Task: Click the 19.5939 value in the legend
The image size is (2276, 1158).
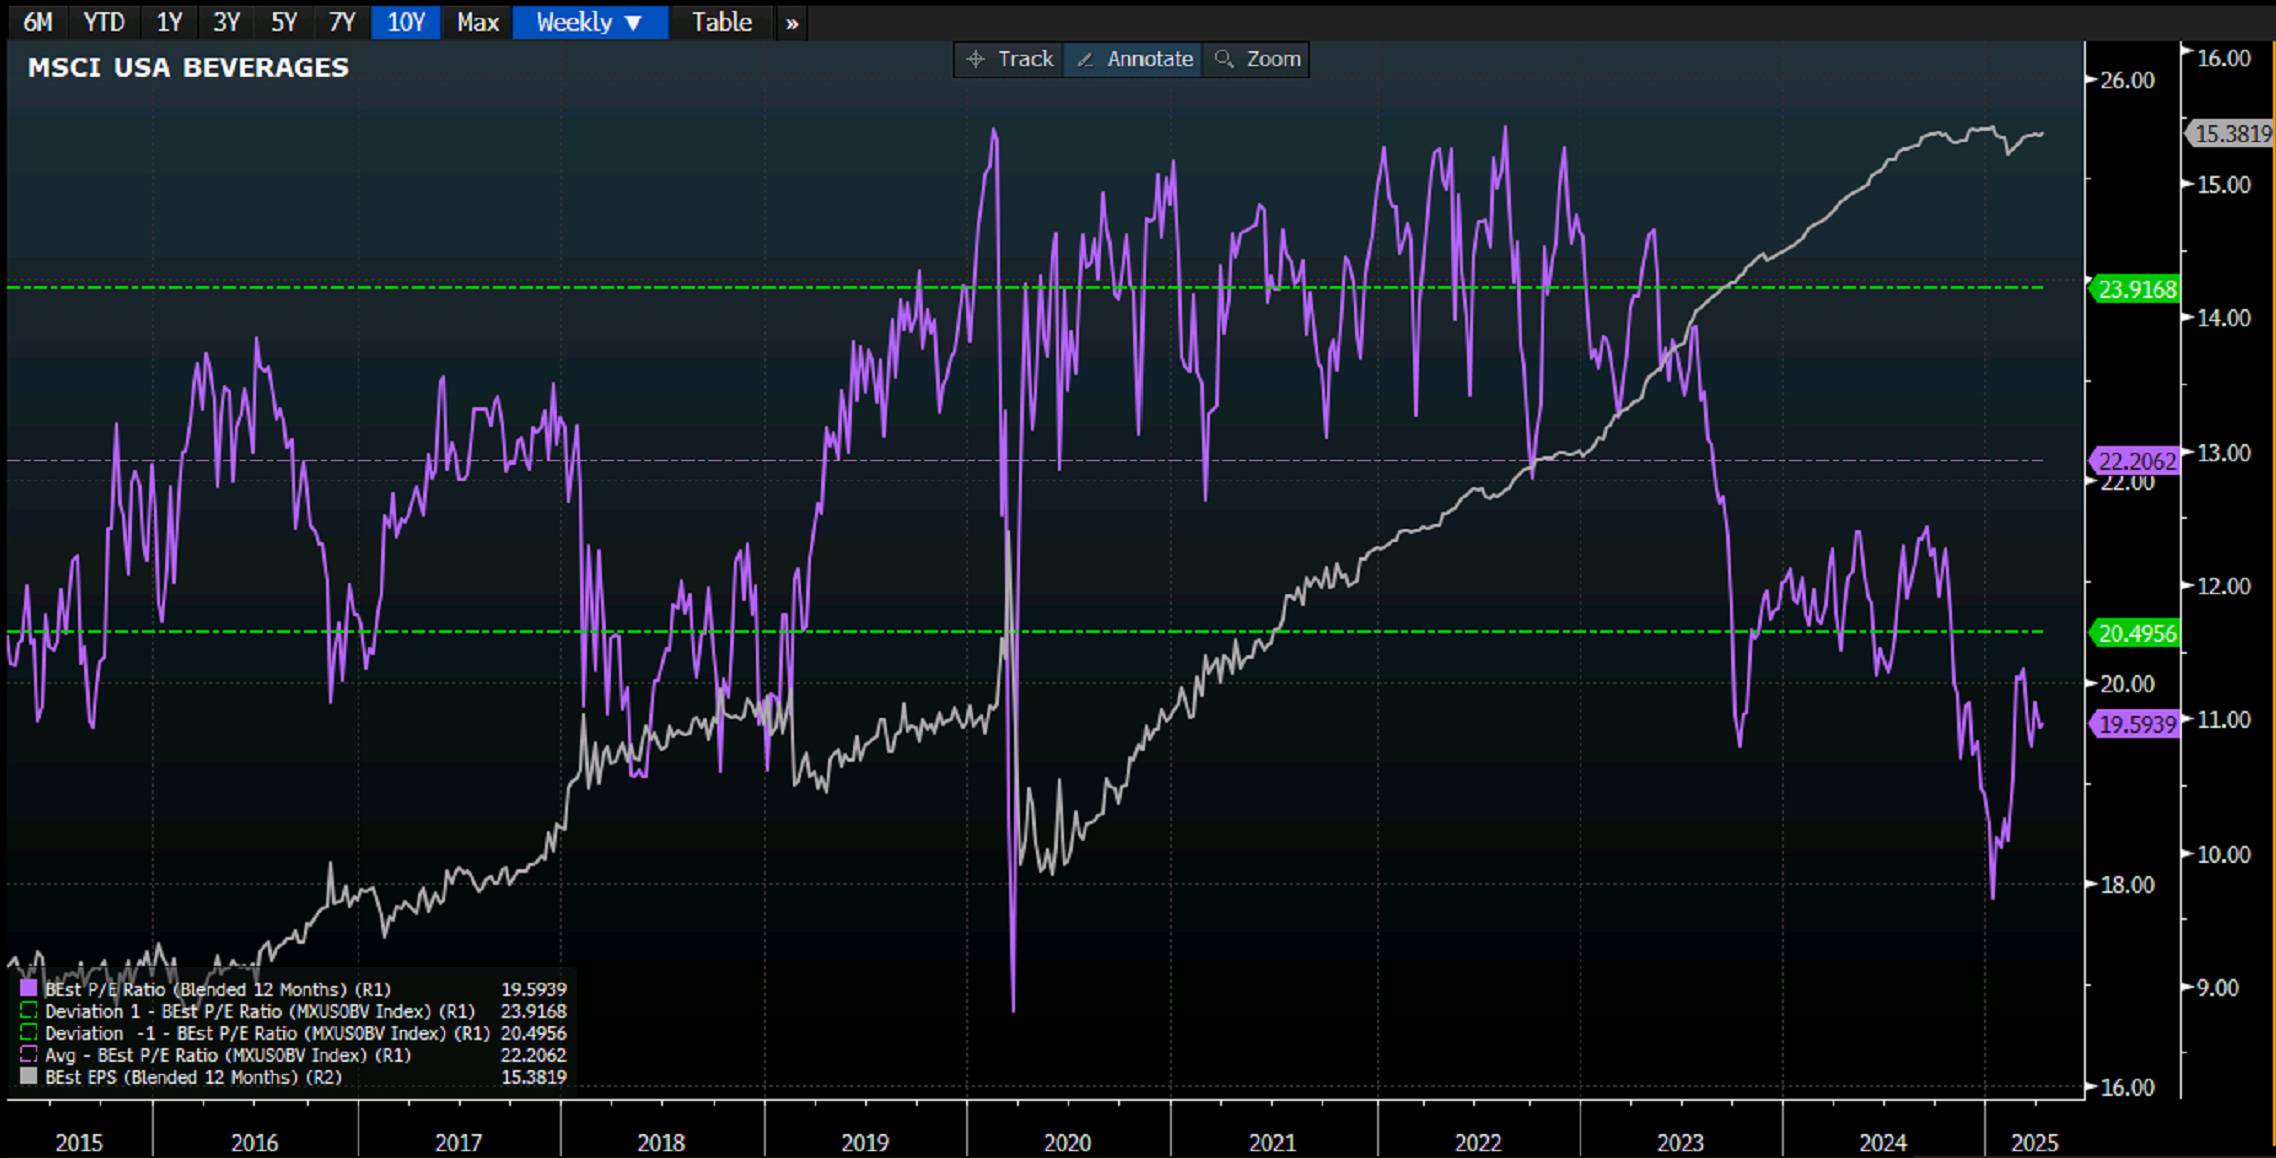Action: pyautogui.click(x=533, y=989)
